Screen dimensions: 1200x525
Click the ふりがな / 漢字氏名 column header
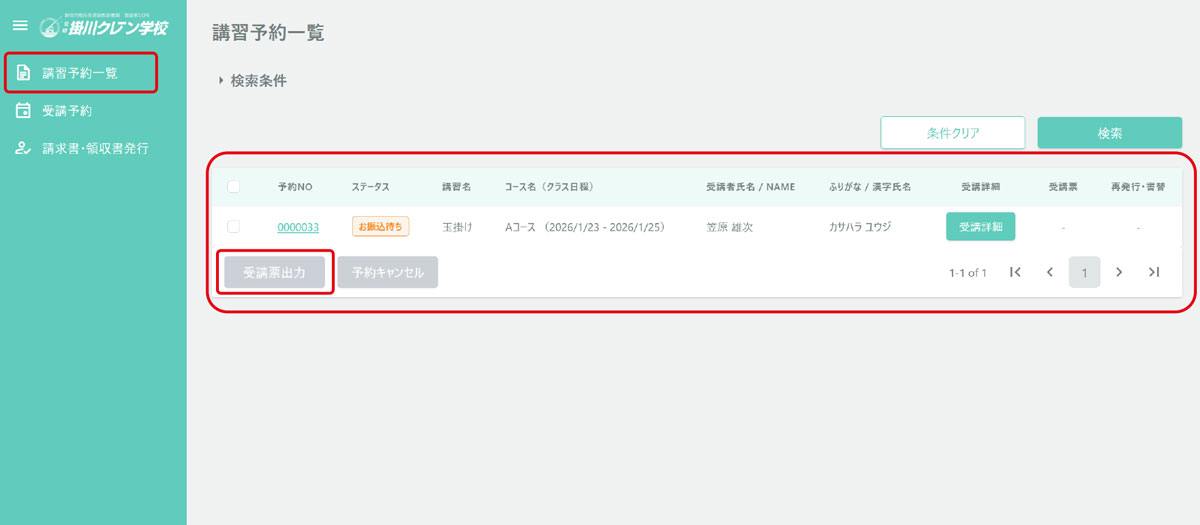870,187
